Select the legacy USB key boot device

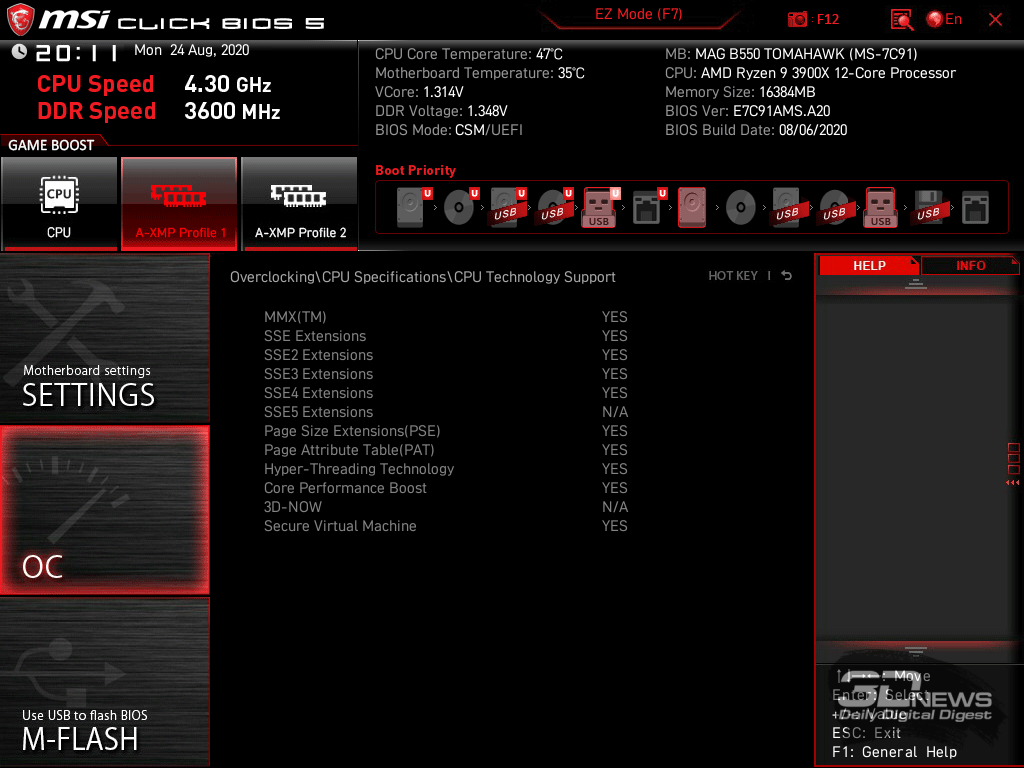click(880, 207)
